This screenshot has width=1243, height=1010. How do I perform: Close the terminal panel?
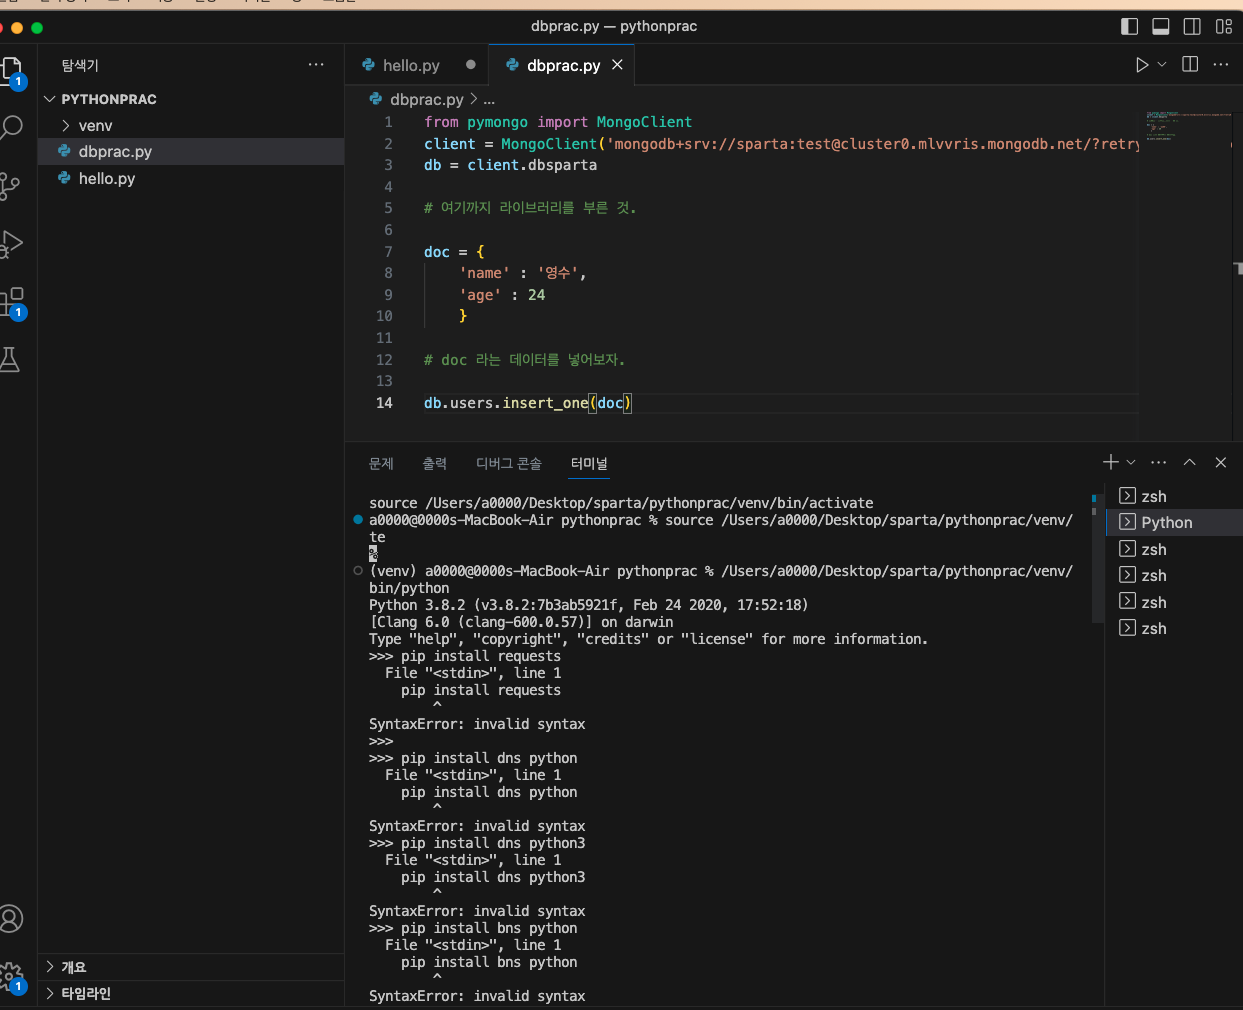click(1220, 462)
